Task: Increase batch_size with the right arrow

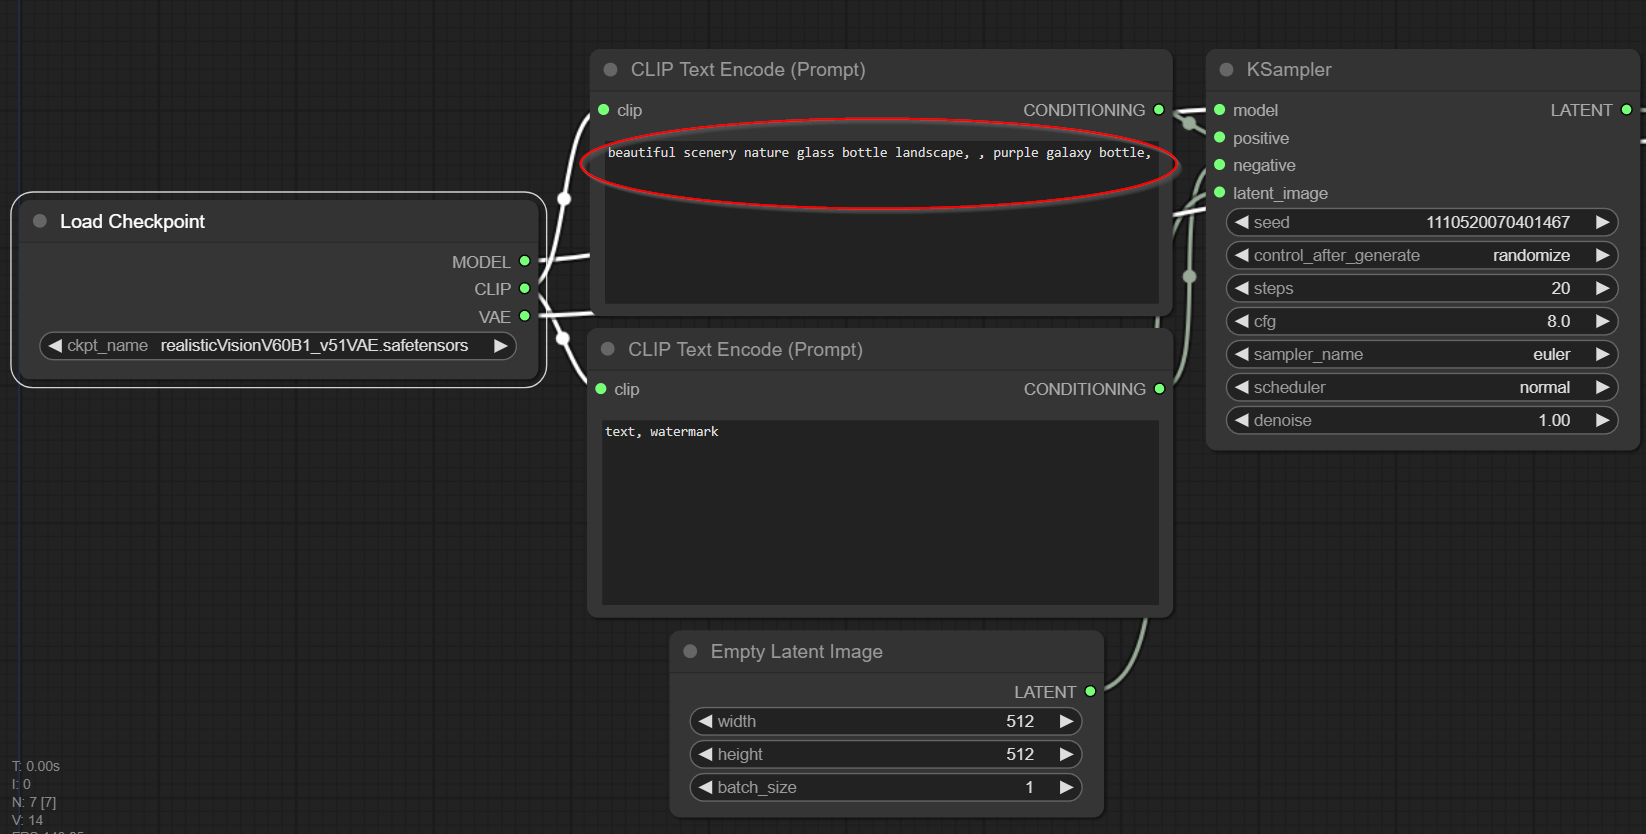Action: pyautogui.click(x=1066, y=787)
